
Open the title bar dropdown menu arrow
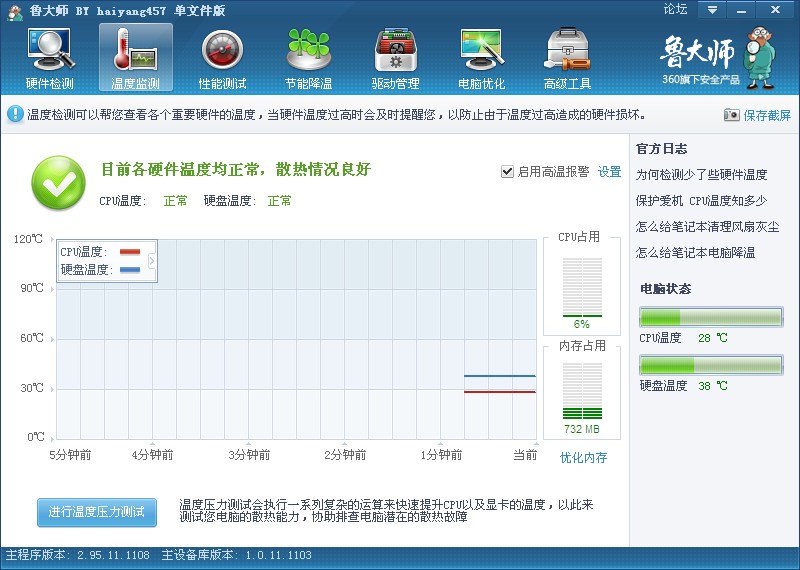coord(712,10)
